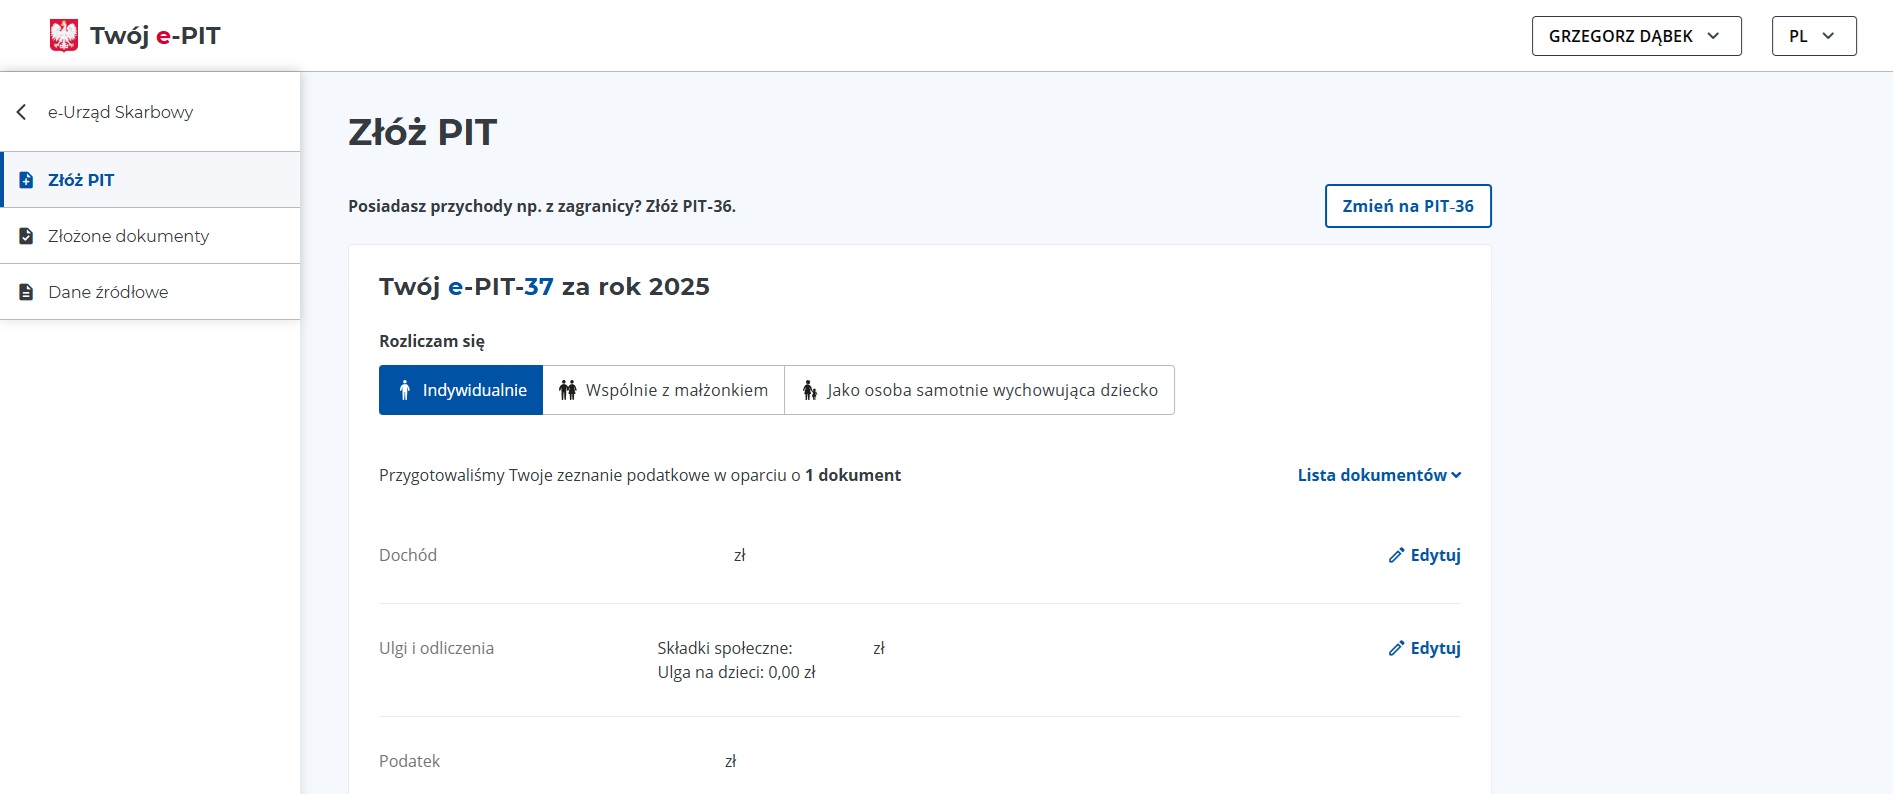Click the Twój e-PIT header title
This screenshot has width=1893, height=794.
(x=155, y=36)
